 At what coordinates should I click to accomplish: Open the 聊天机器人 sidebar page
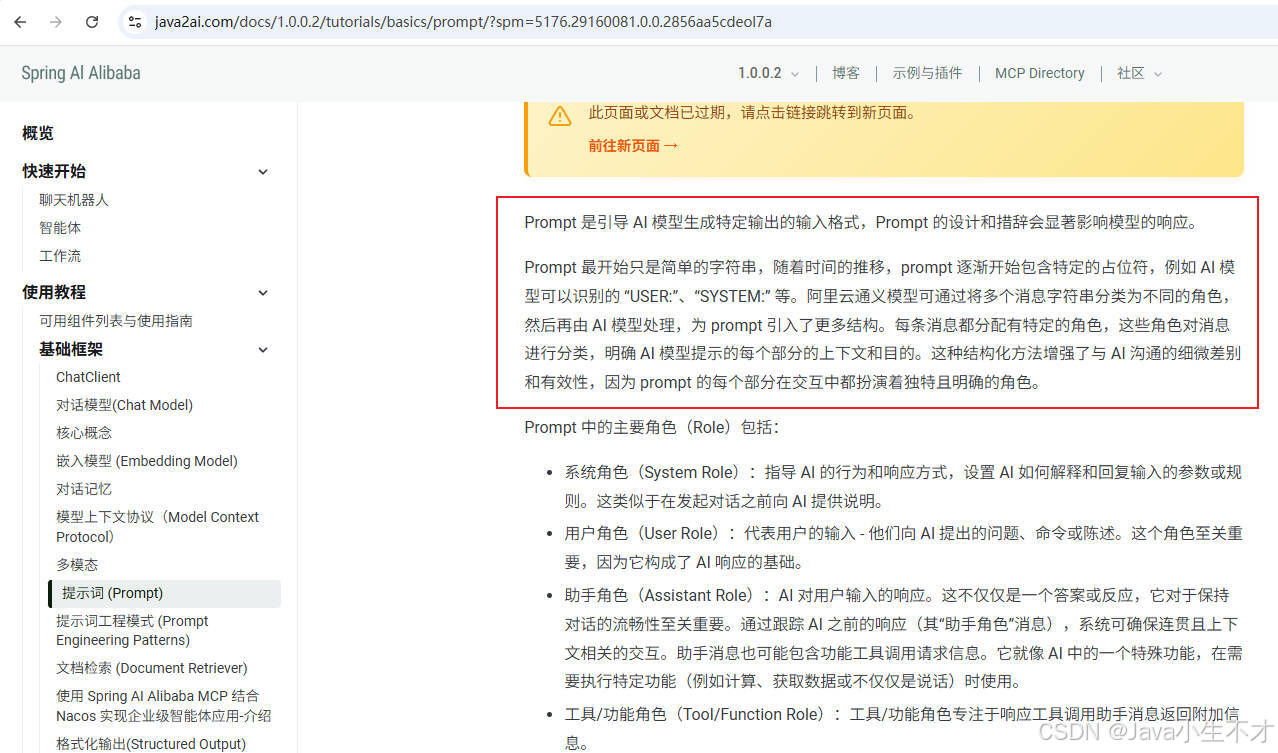[x=74, y=199]
